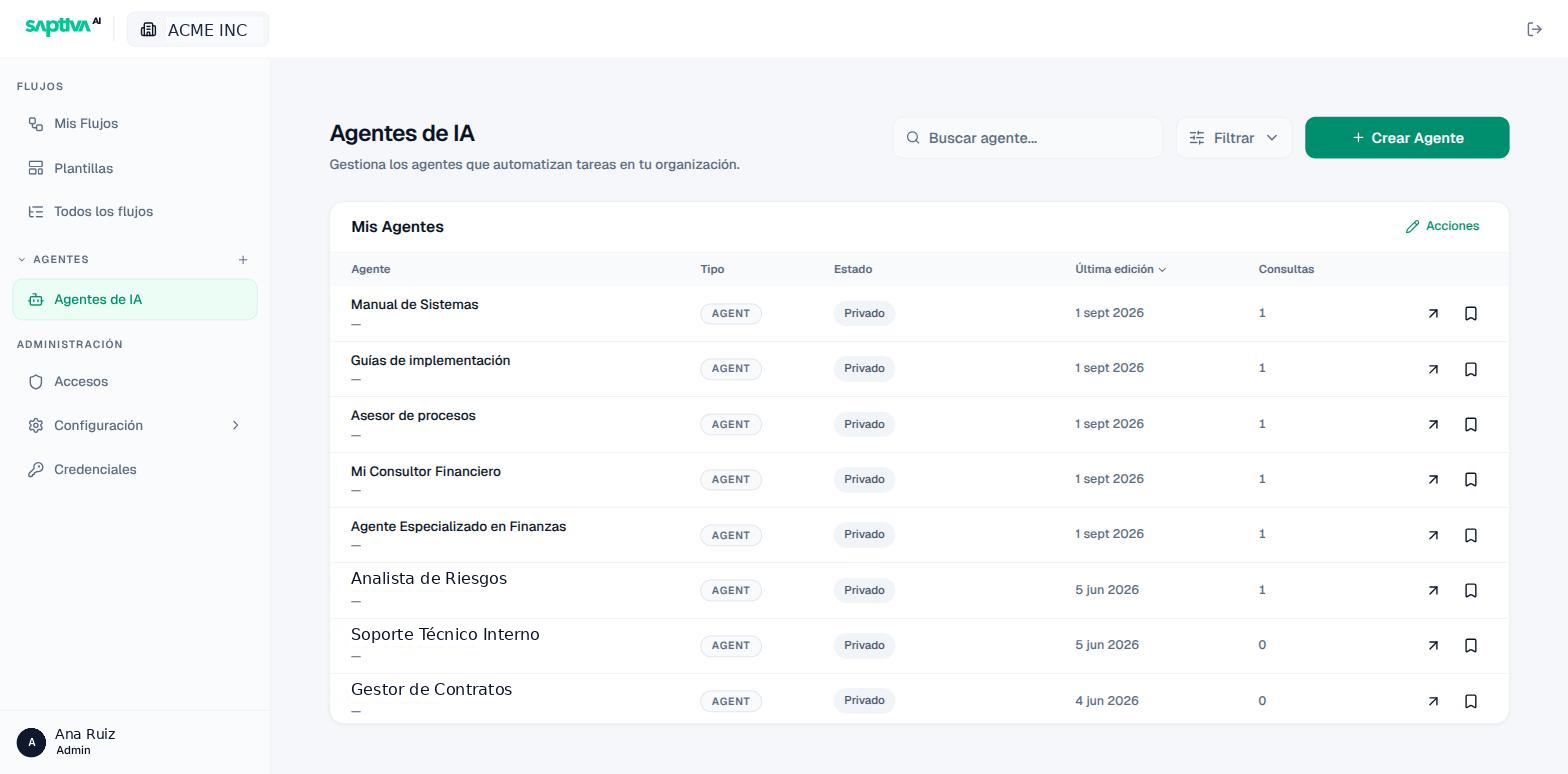1568x774 pixels.
Task: Click the Crear Agente button
Action: point(1407,138)
